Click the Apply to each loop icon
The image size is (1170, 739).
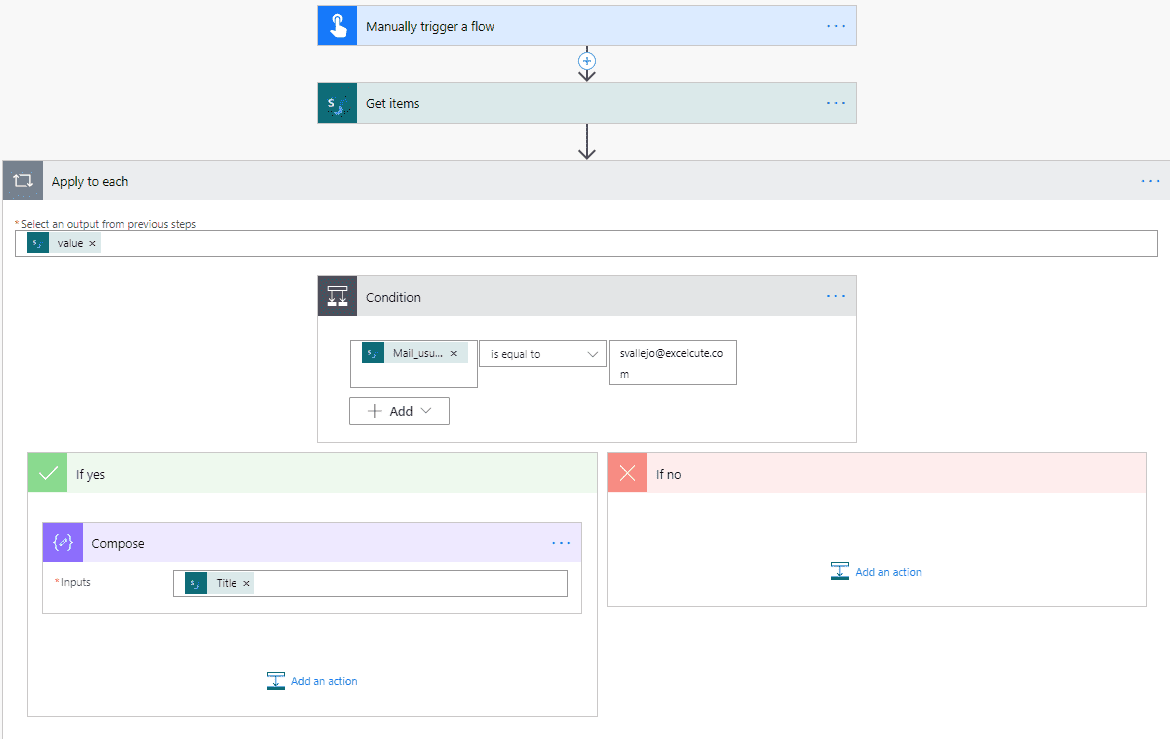[x=21, y=181]
